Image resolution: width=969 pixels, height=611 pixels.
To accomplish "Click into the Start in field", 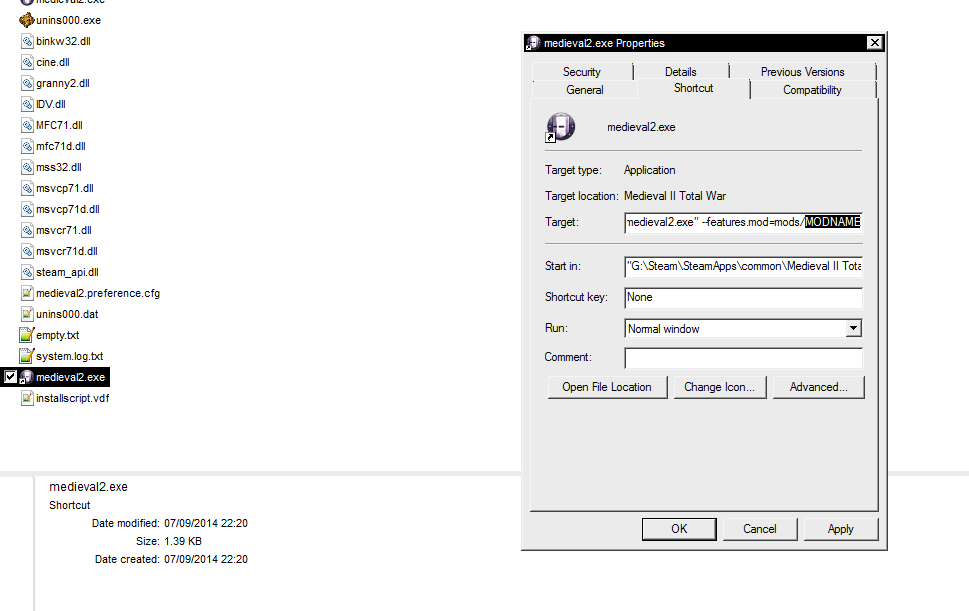I will coord(743,266).
